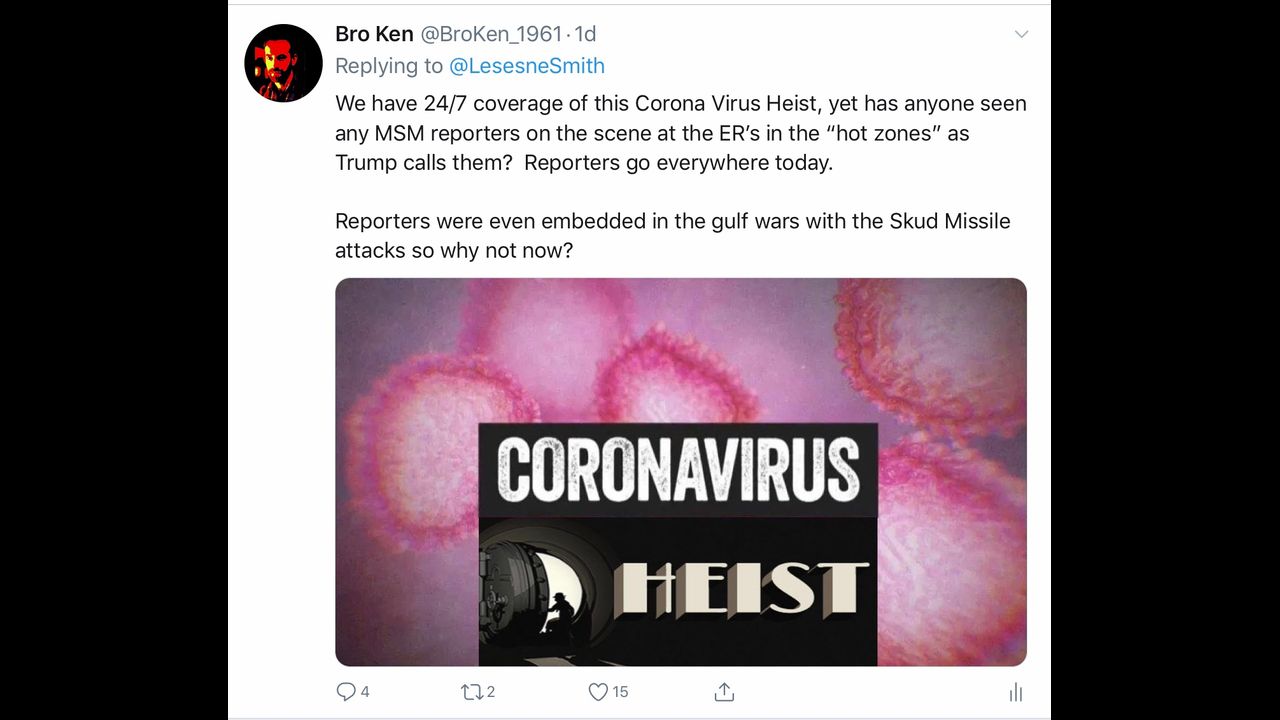This screenshot has width=1280, height=720.
Task: Like the tweet with the heart icon
Action: click(598, 691)
